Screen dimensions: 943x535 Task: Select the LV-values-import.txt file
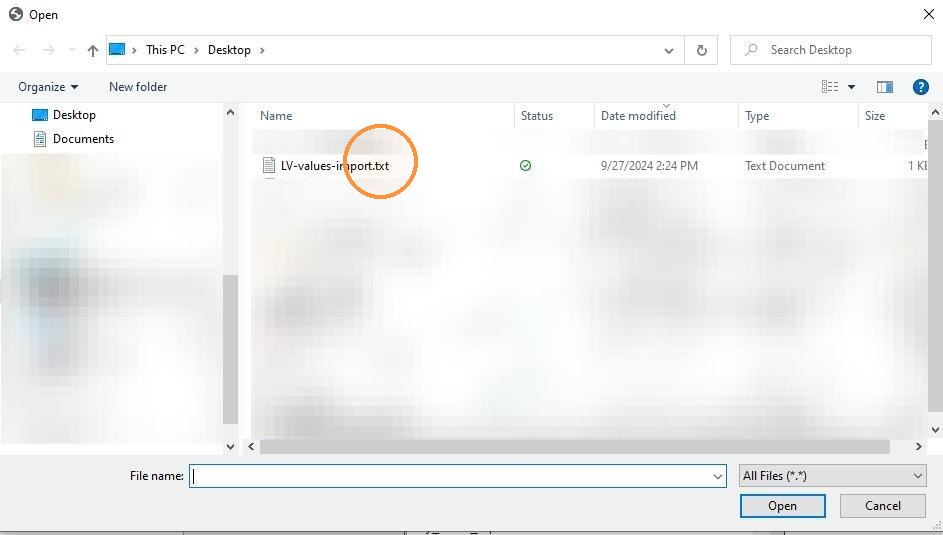coord(335,166)
